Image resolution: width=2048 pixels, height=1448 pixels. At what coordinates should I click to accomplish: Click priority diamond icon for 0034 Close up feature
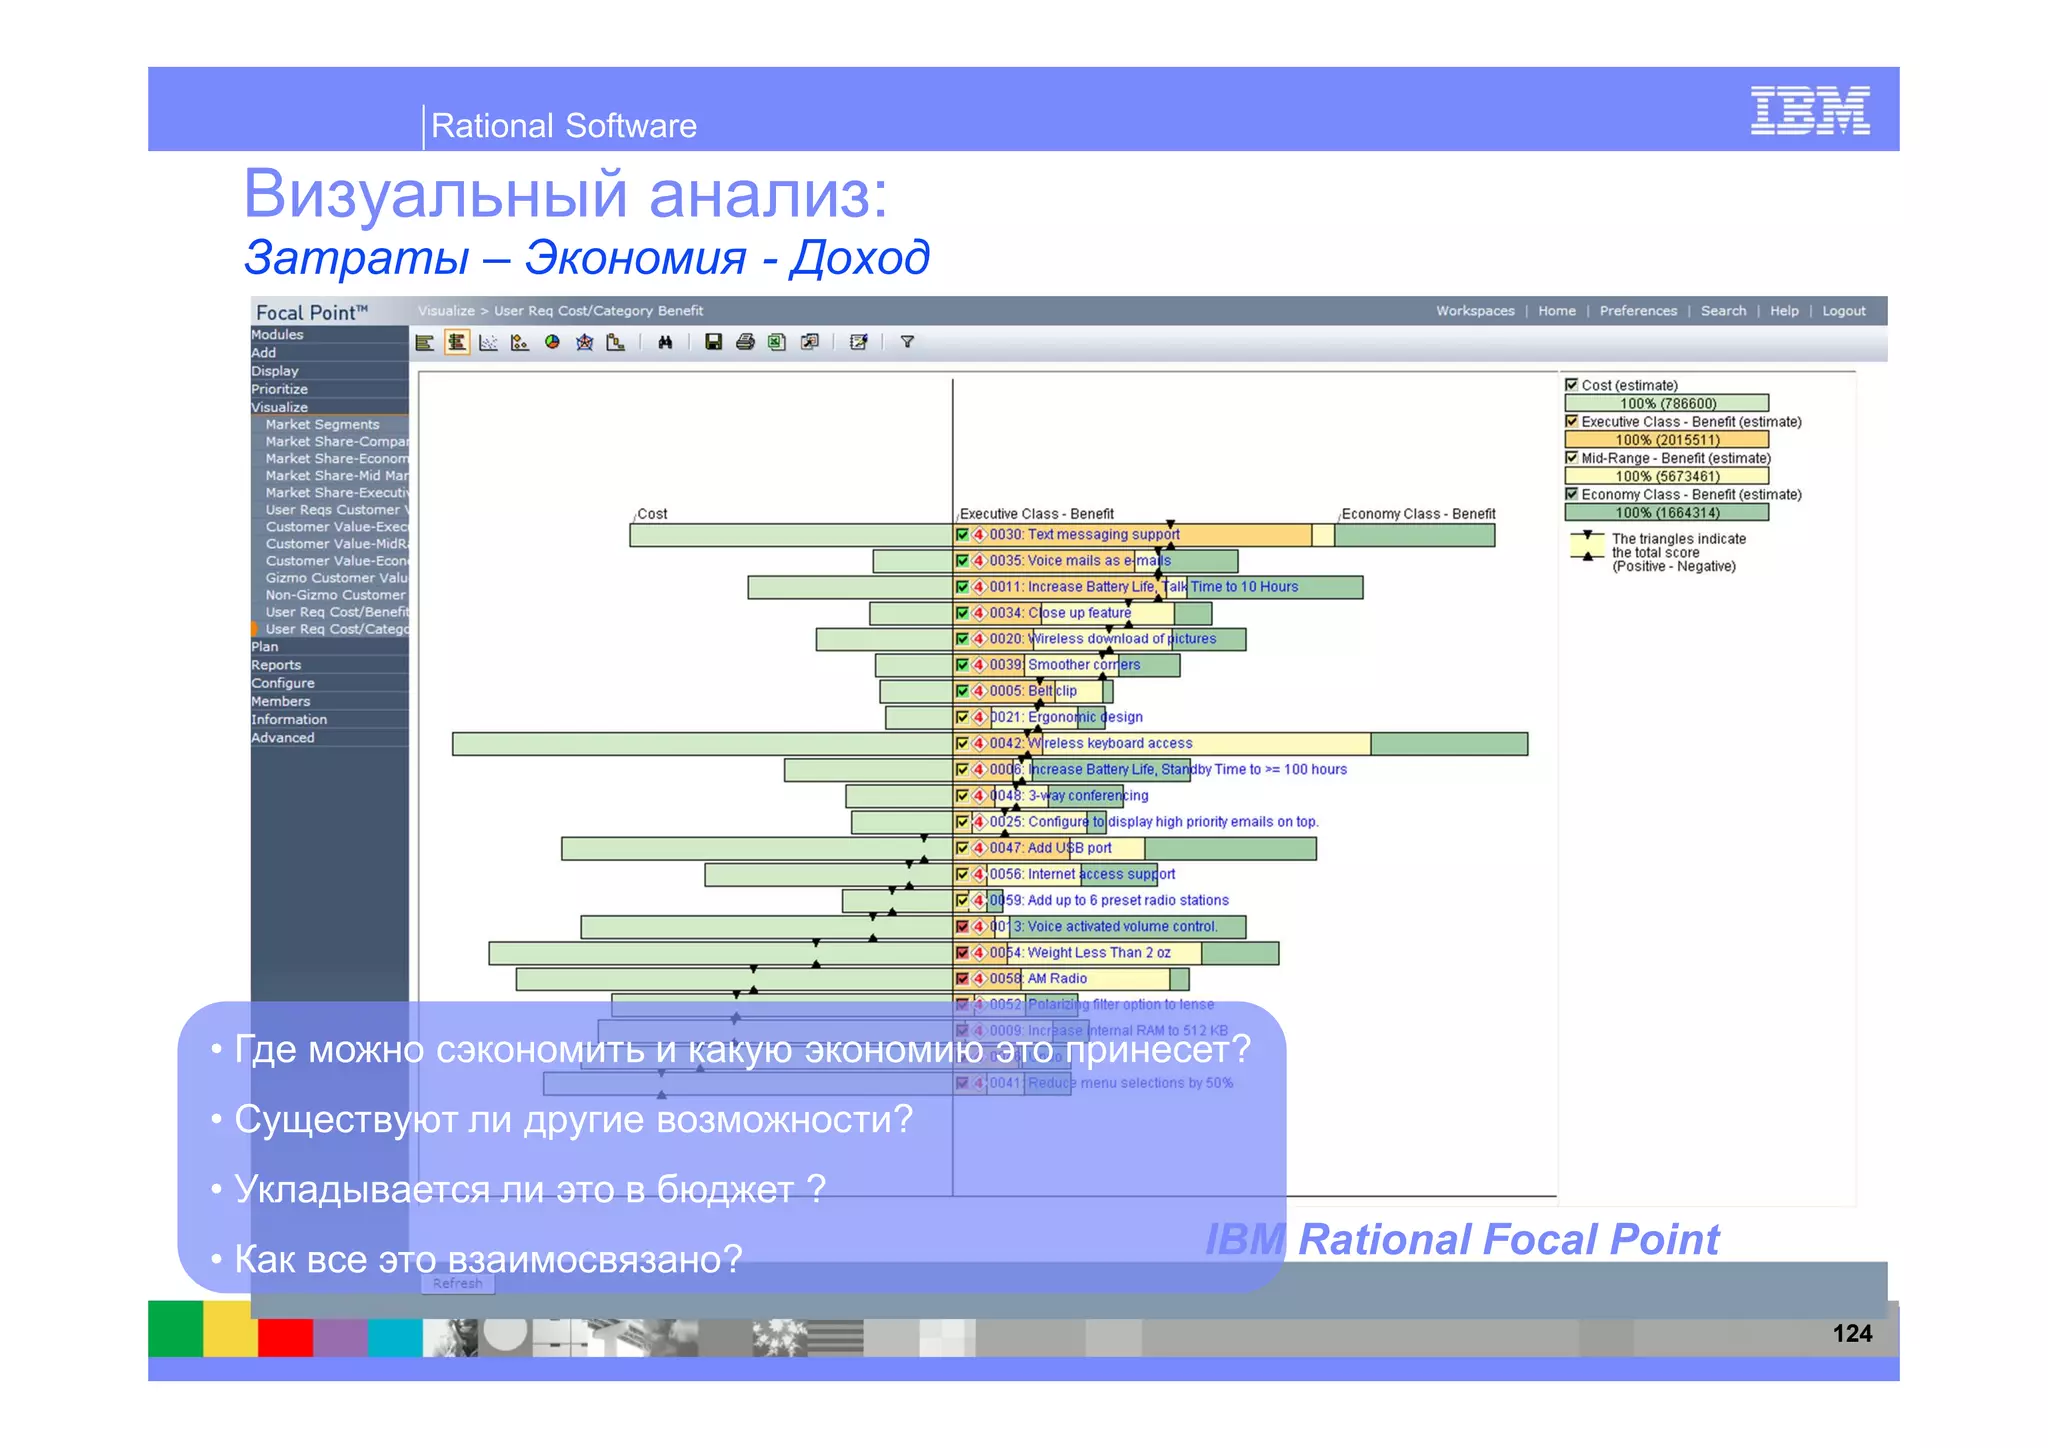coord(979,613)
